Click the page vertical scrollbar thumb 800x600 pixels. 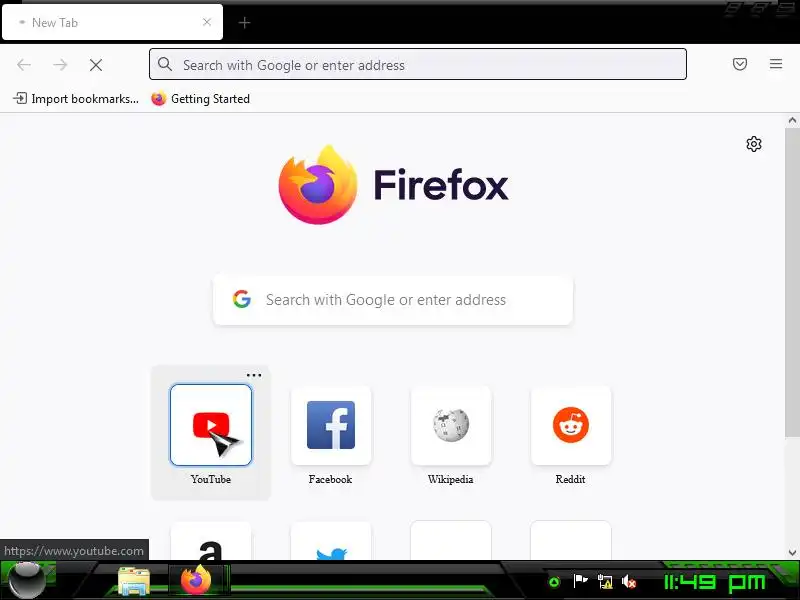792,282
